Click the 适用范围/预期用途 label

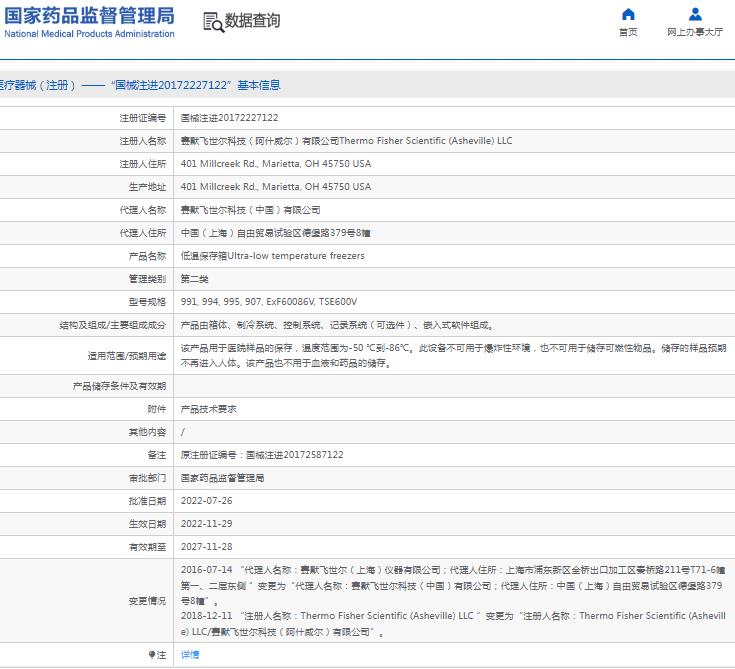pyautogui.click(x=127, y=355)
